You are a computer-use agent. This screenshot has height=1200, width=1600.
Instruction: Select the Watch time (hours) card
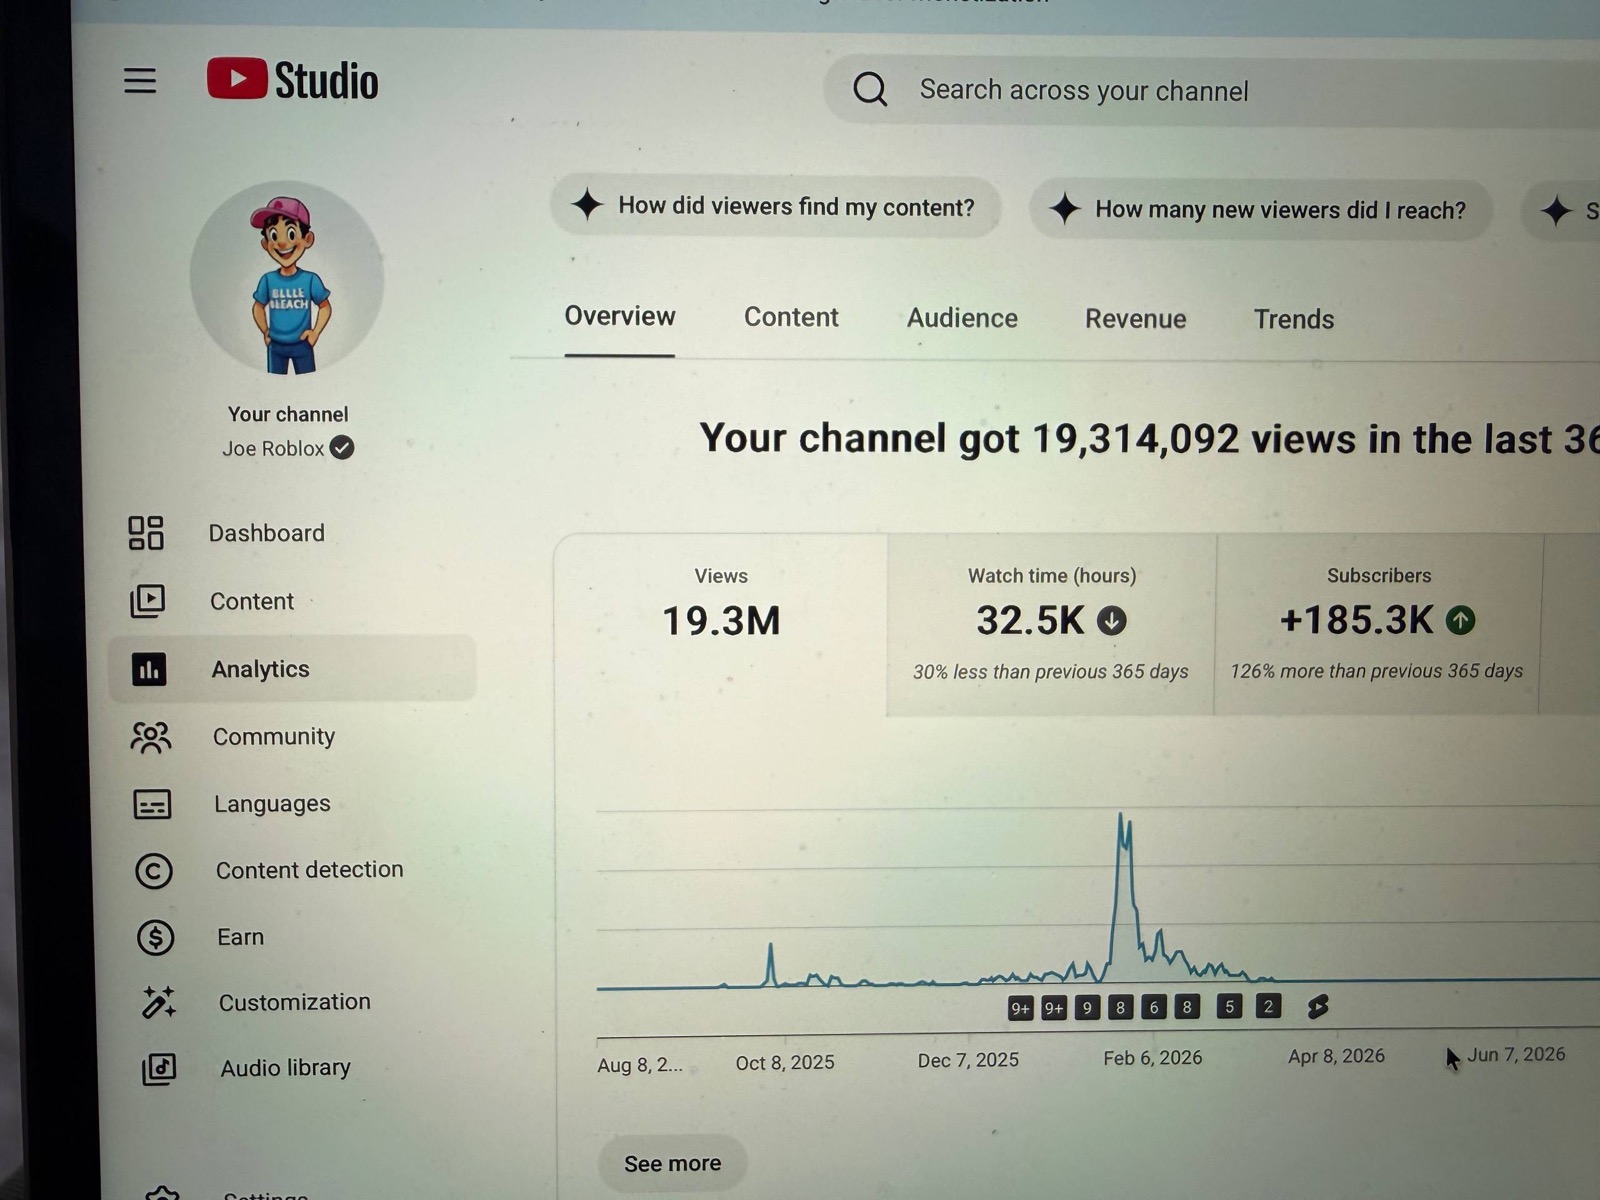(x=1051, y=625)
